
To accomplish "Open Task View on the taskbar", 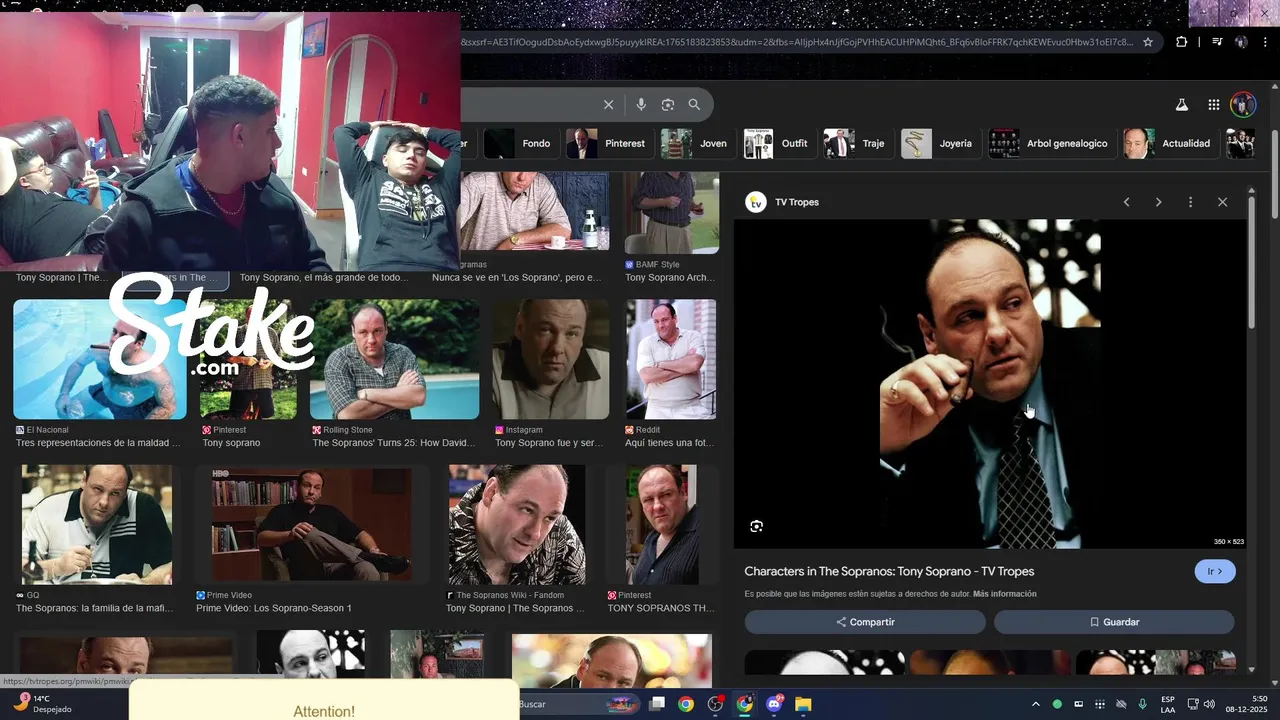I will [657, 704].
